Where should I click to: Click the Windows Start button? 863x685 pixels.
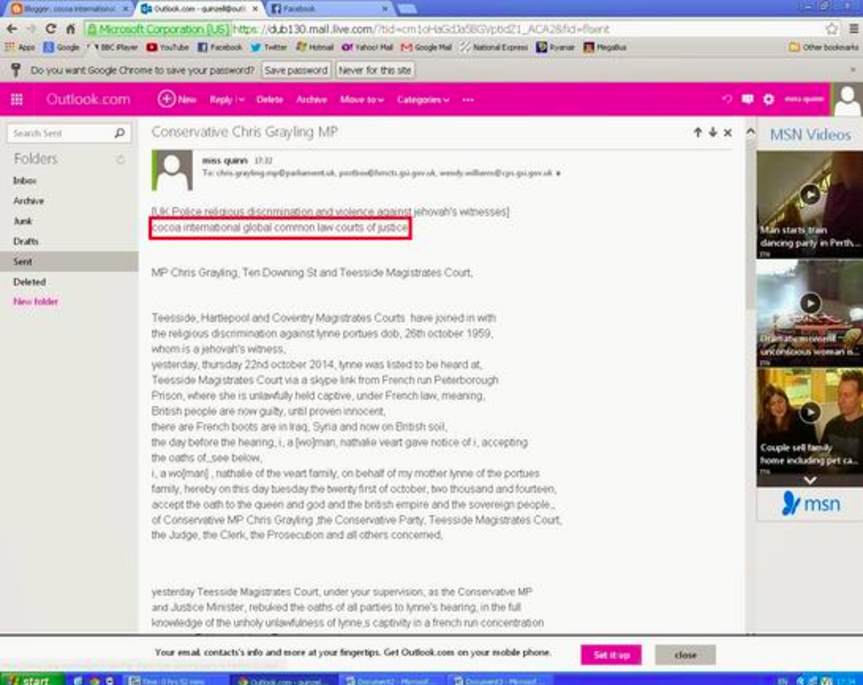click(31, 680)
